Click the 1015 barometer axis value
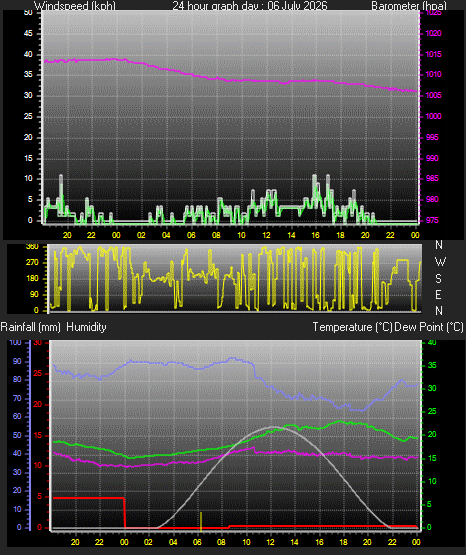The height and width of the screenshot is (555, 466). 433,54
